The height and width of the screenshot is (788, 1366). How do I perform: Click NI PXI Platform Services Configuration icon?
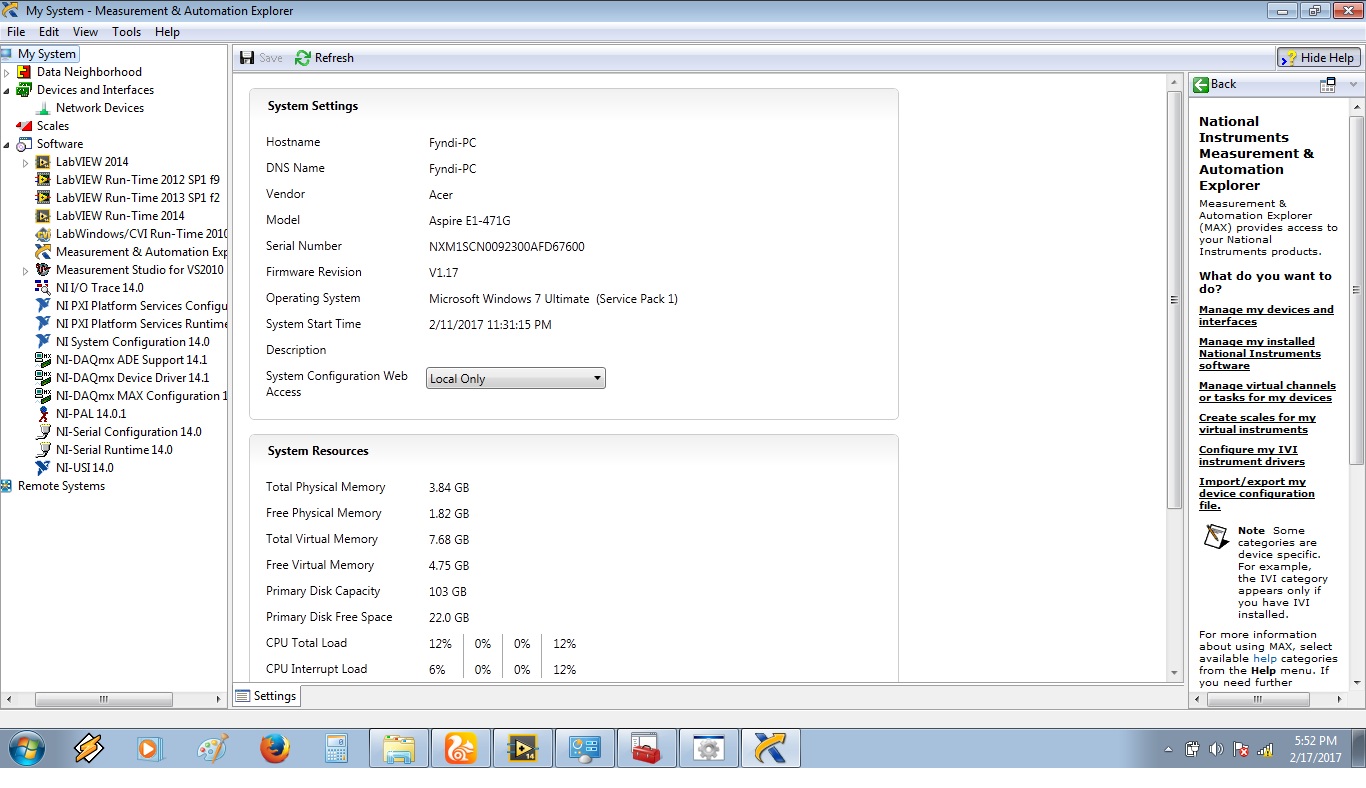43,306
